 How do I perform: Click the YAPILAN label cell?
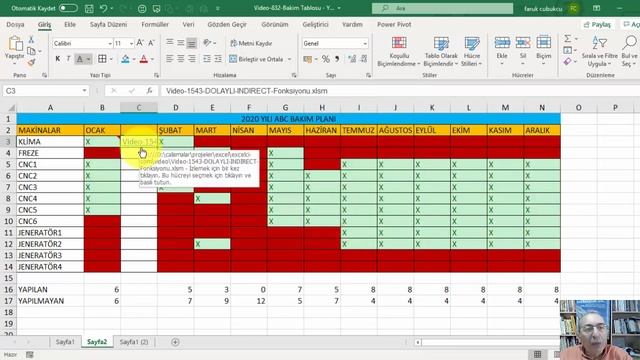pyautogui.click(x=50, y=289)
